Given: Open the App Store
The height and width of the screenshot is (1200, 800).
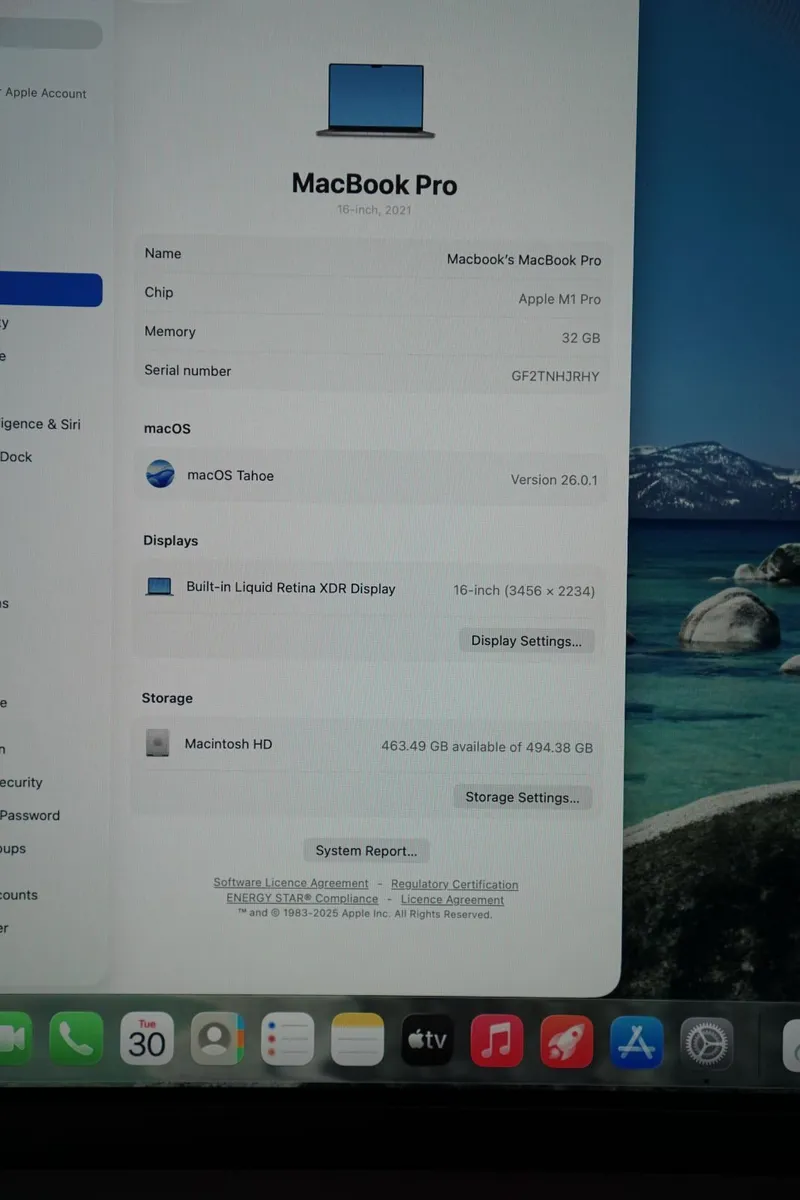Looking at the screenshot, I should (637, 1043).
